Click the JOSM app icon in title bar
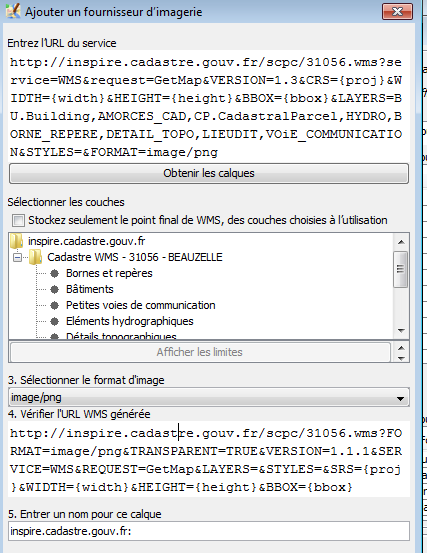427x553 pixels. [x=13, y=11]
